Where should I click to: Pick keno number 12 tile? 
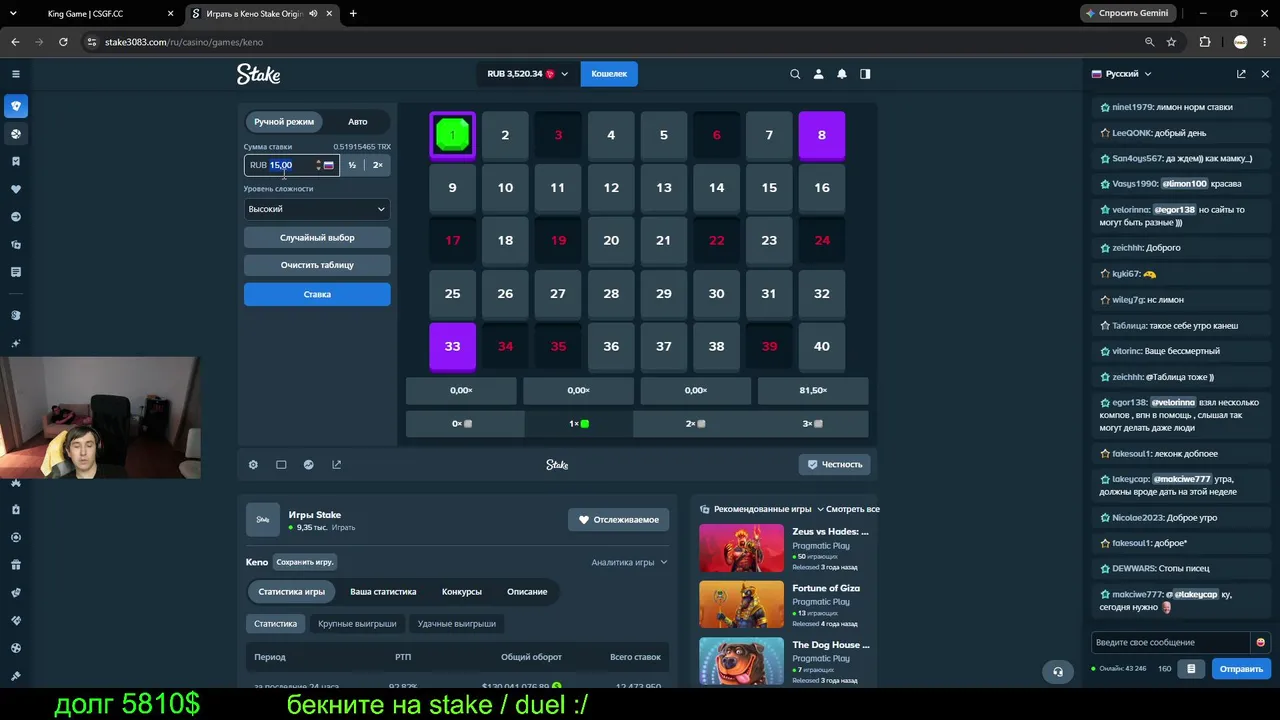tap(611, 188)
